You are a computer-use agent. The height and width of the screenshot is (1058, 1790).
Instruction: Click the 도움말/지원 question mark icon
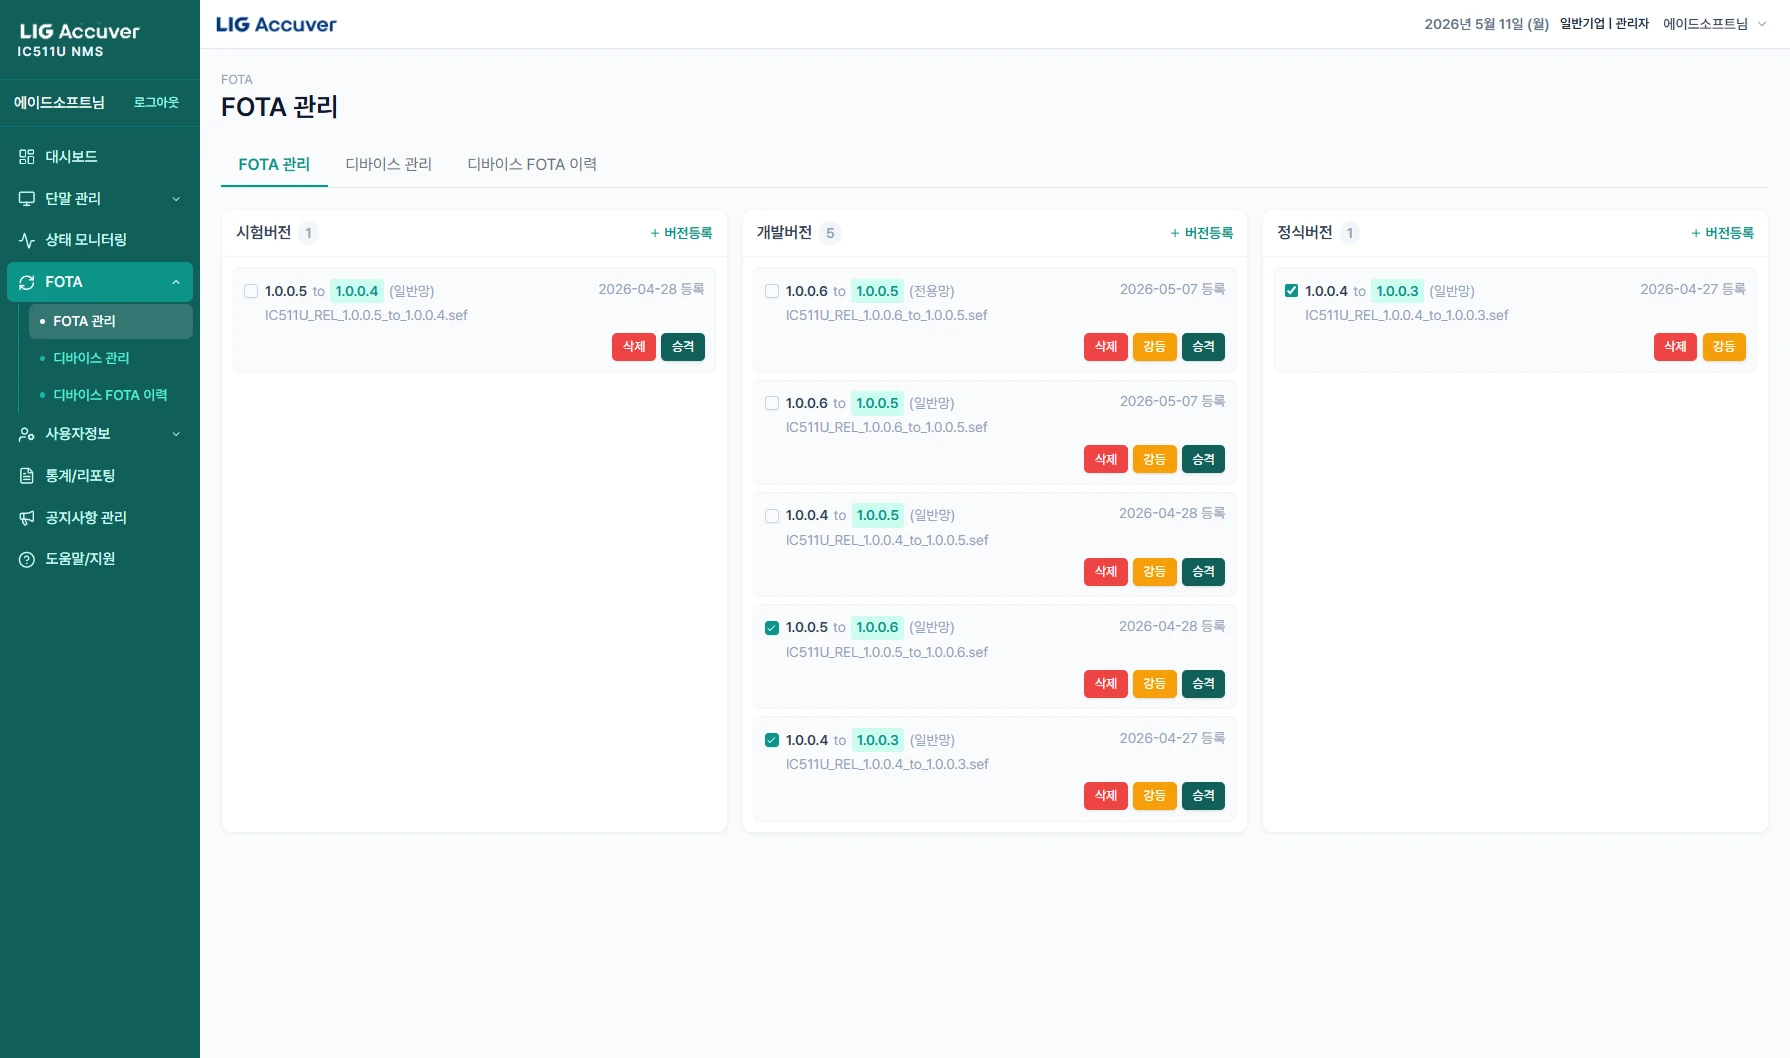click(27, 559)
